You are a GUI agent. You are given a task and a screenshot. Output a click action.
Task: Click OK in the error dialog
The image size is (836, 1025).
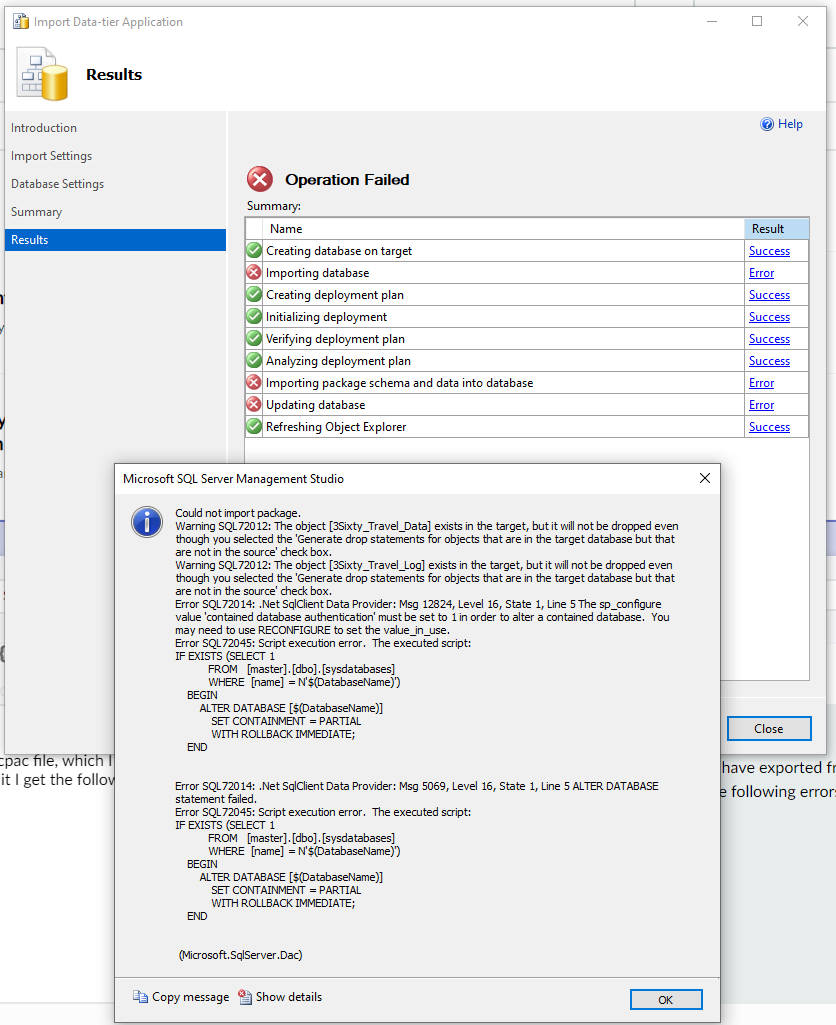(666, 1000)
